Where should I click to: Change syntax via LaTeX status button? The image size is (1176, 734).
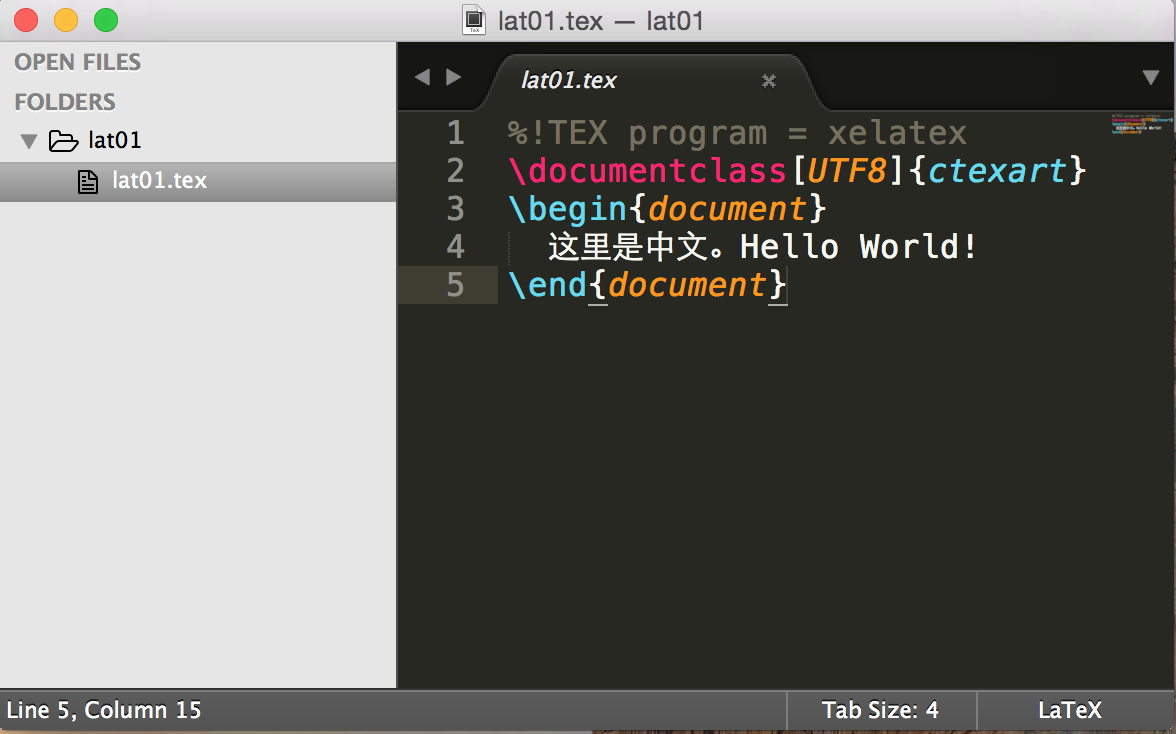coord(1070,710)
